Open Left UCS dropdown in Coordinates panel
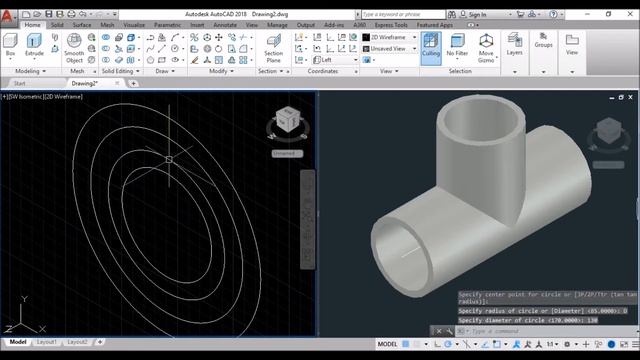Screen dimensions: 640x360 click(336, 60)
